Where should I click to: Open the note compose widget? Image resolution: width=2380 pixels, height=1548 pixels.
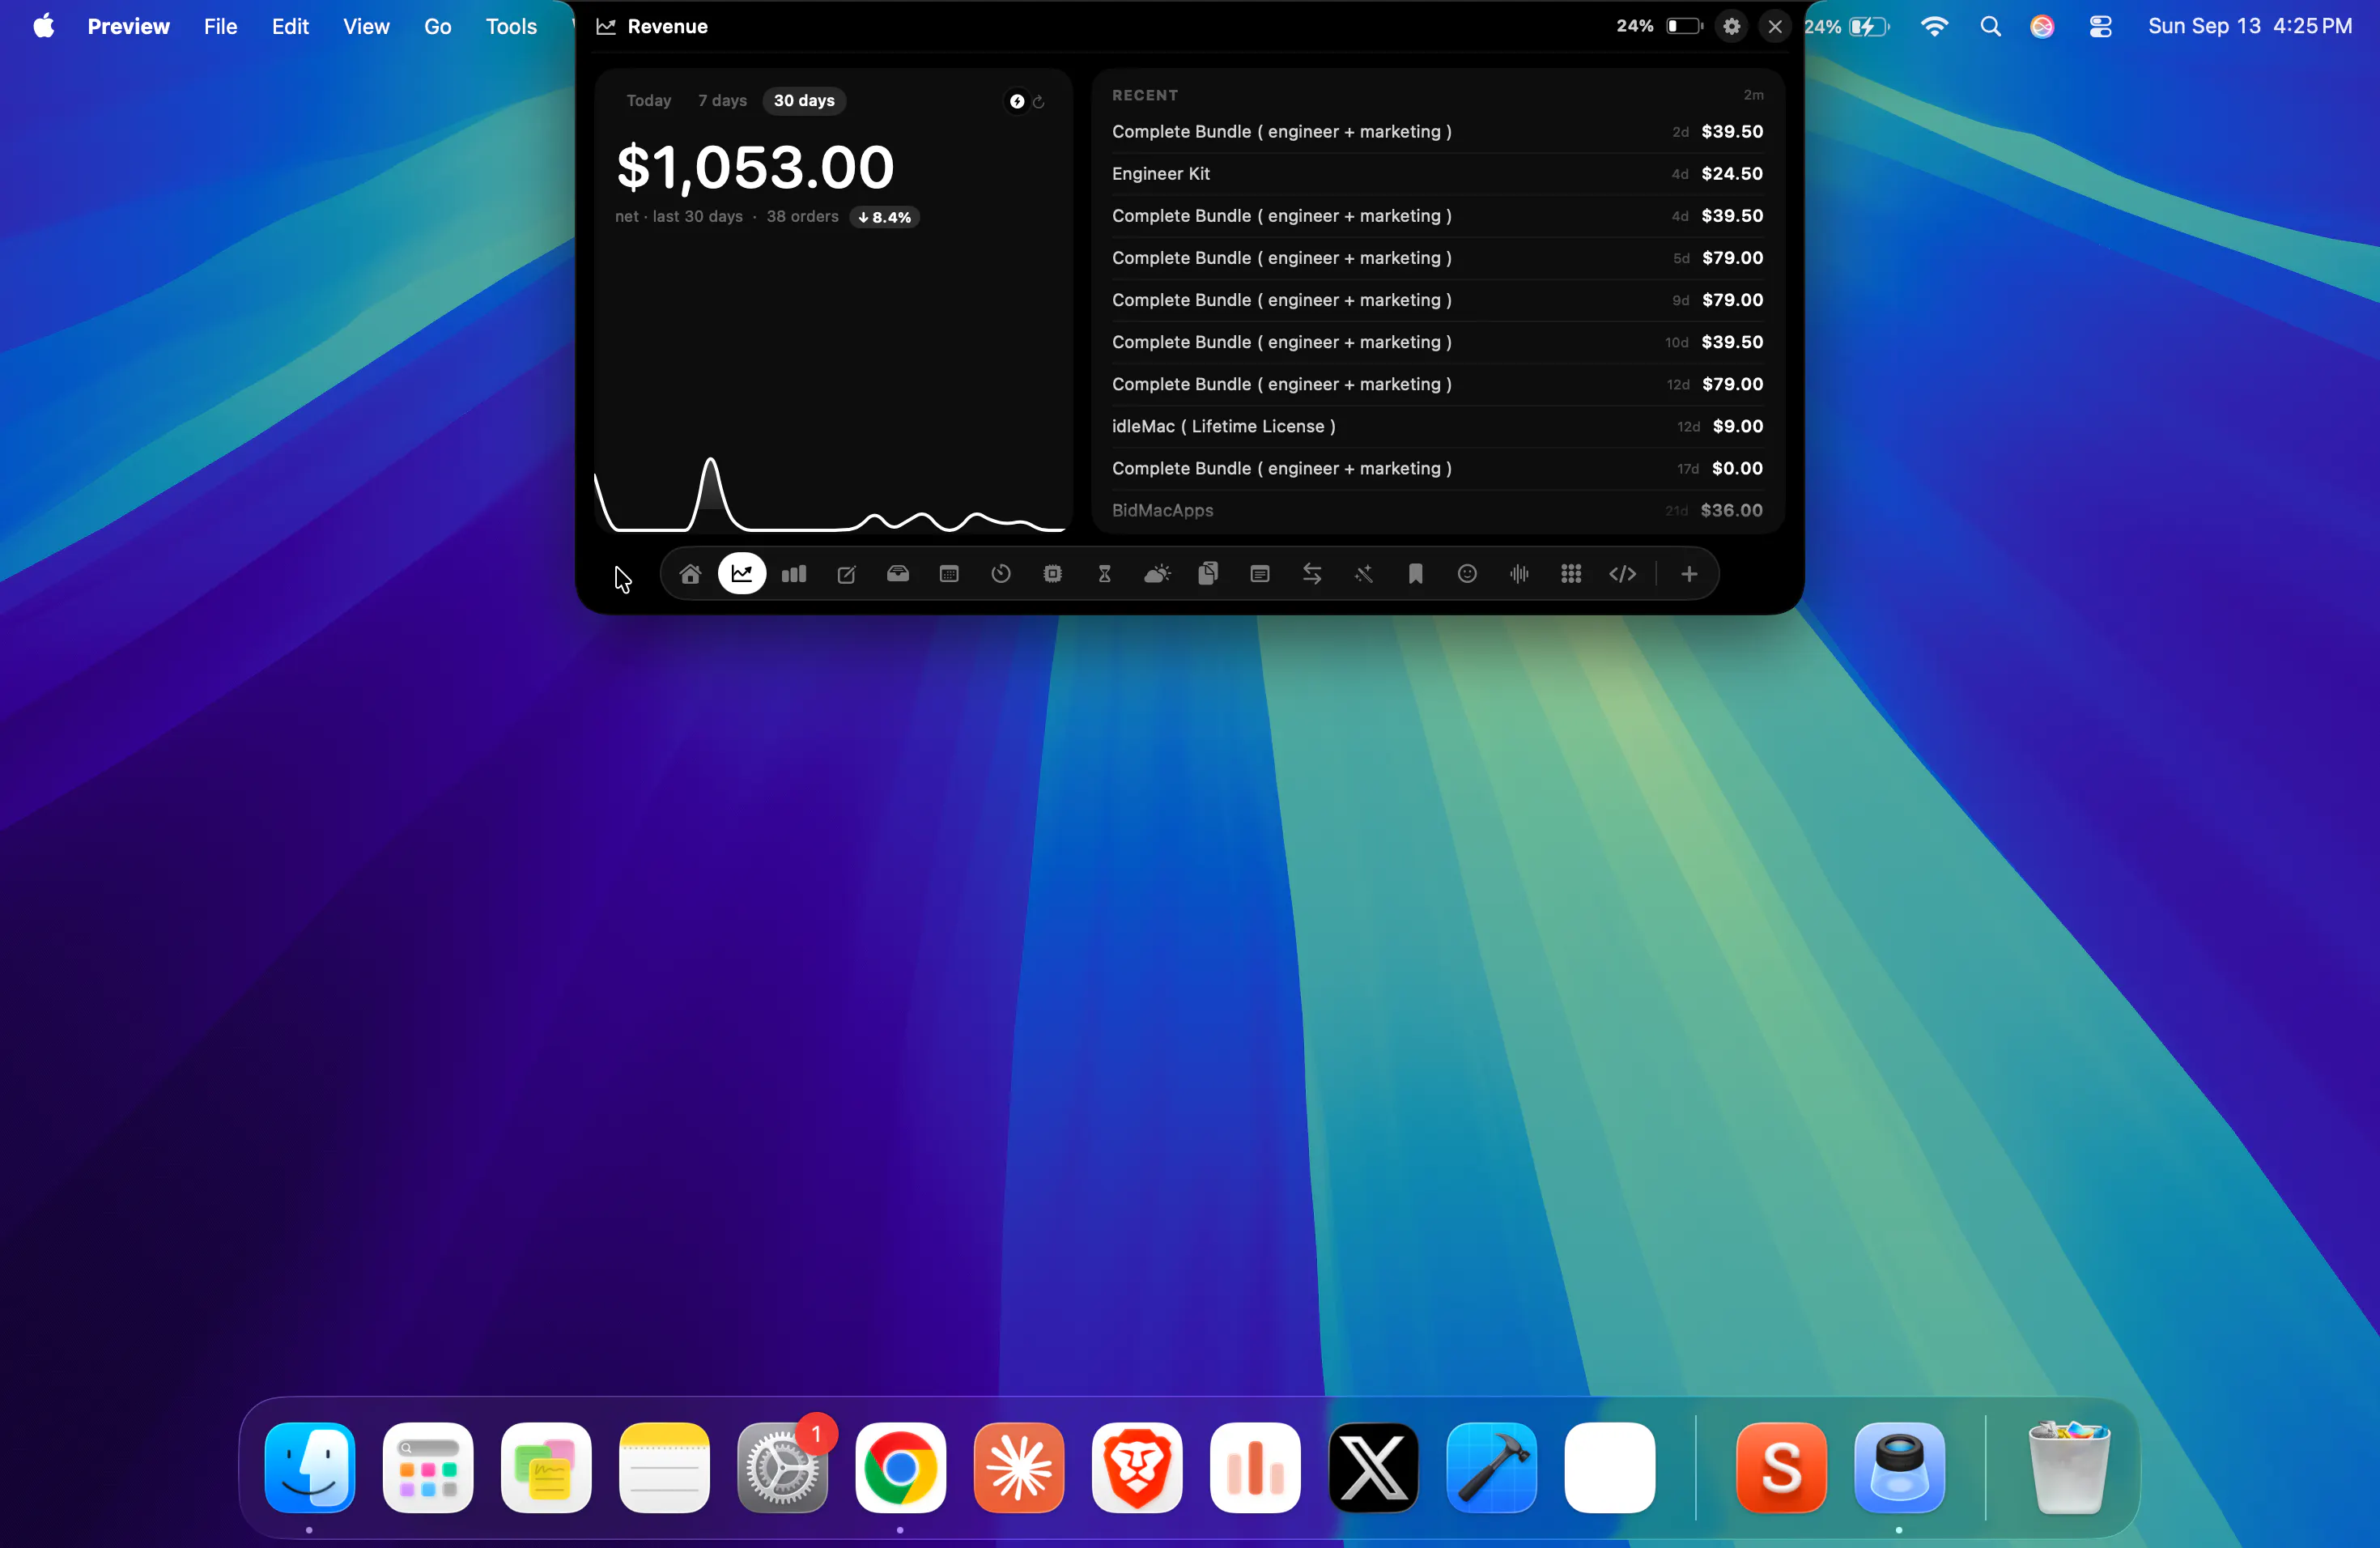(846, 574)
